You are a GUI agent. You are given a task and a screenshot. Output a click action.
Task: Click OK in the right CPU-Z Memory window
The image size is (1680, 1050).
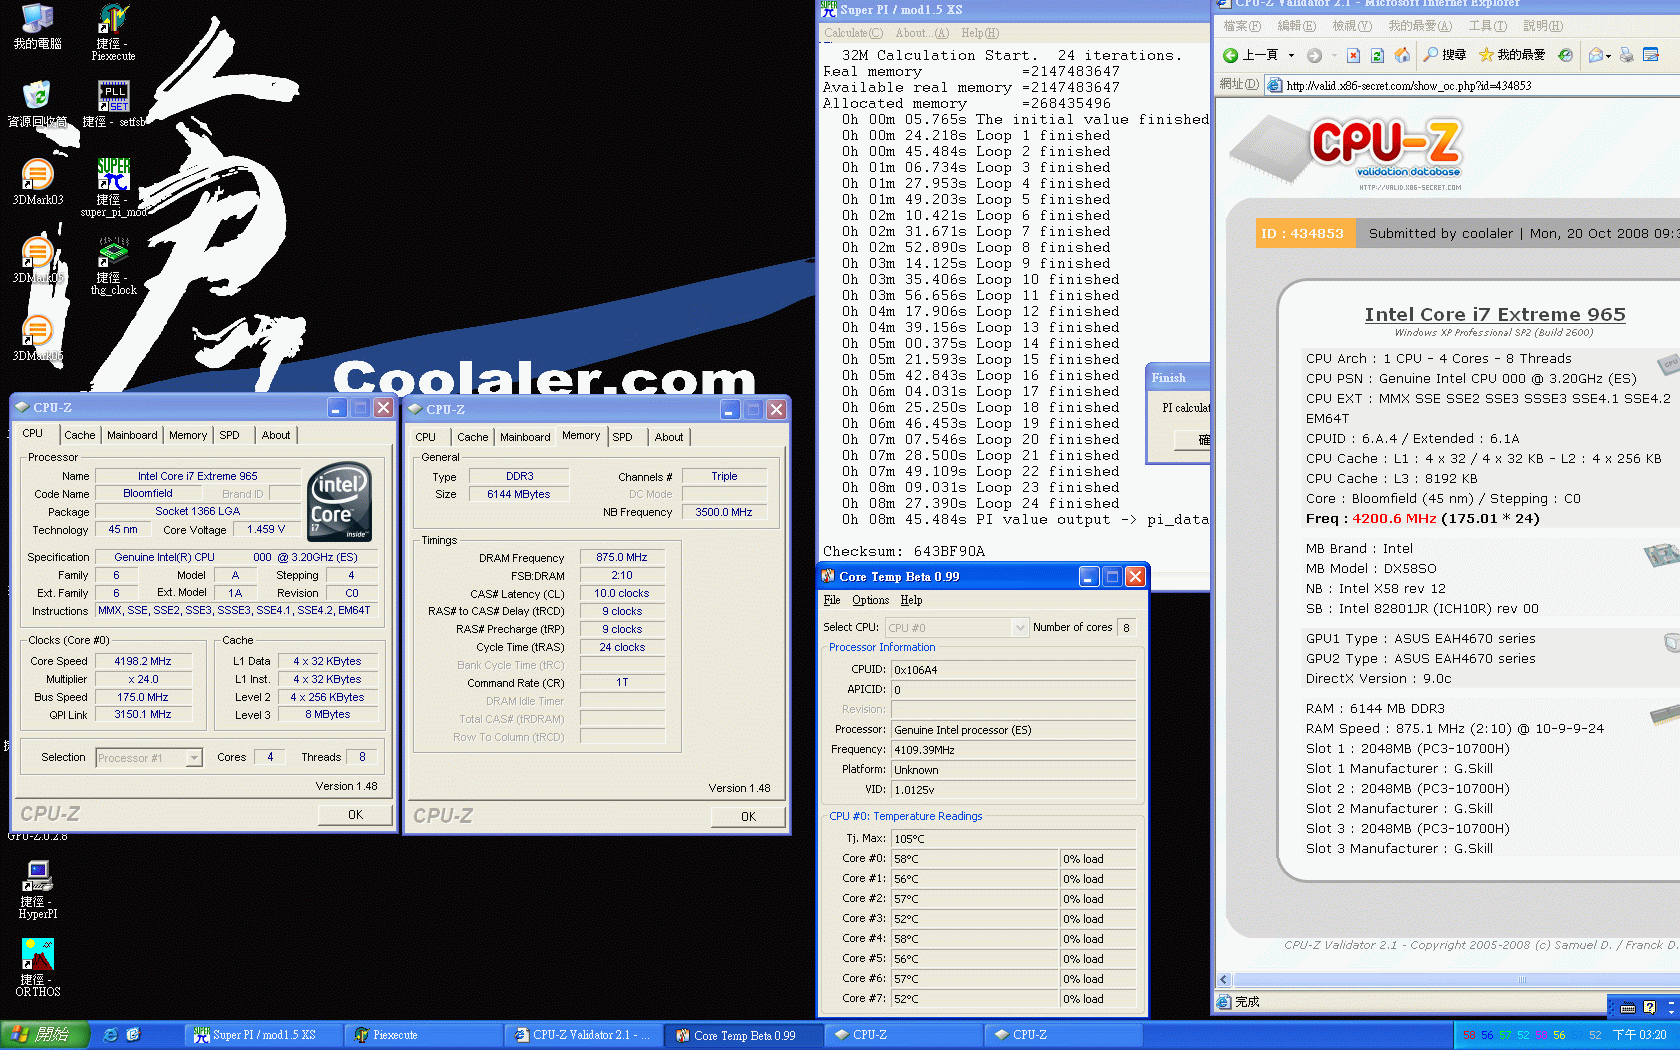[x=748, y=817]
